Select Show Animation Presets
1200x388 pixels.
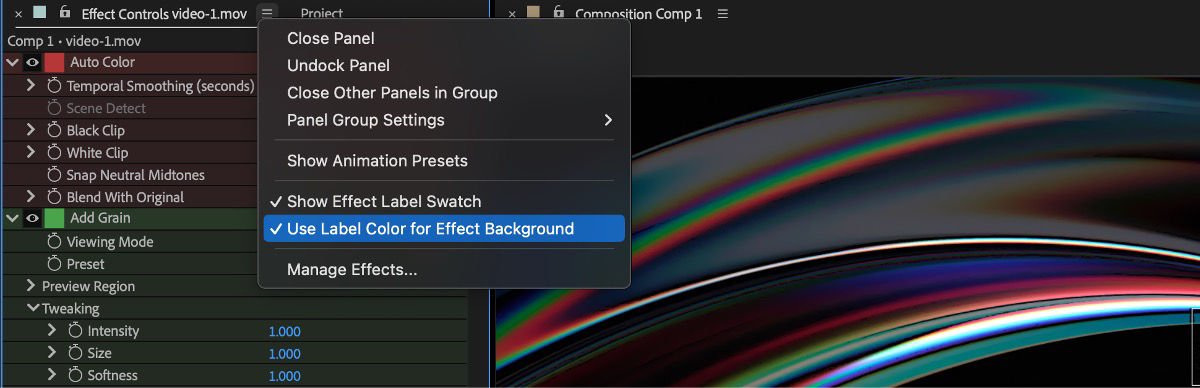pos(444,160)
